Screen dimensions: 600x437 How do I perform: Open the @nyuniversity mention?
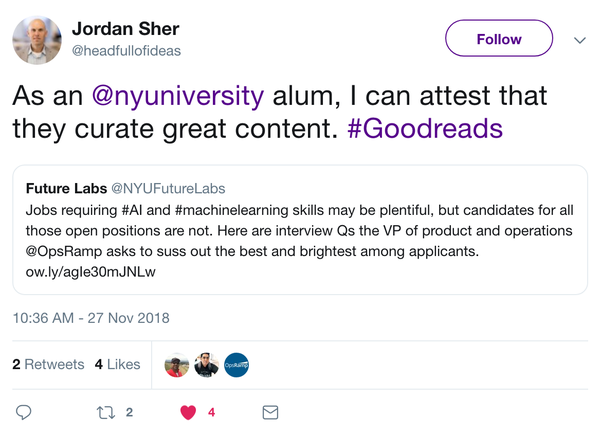[x=177, y=96]
